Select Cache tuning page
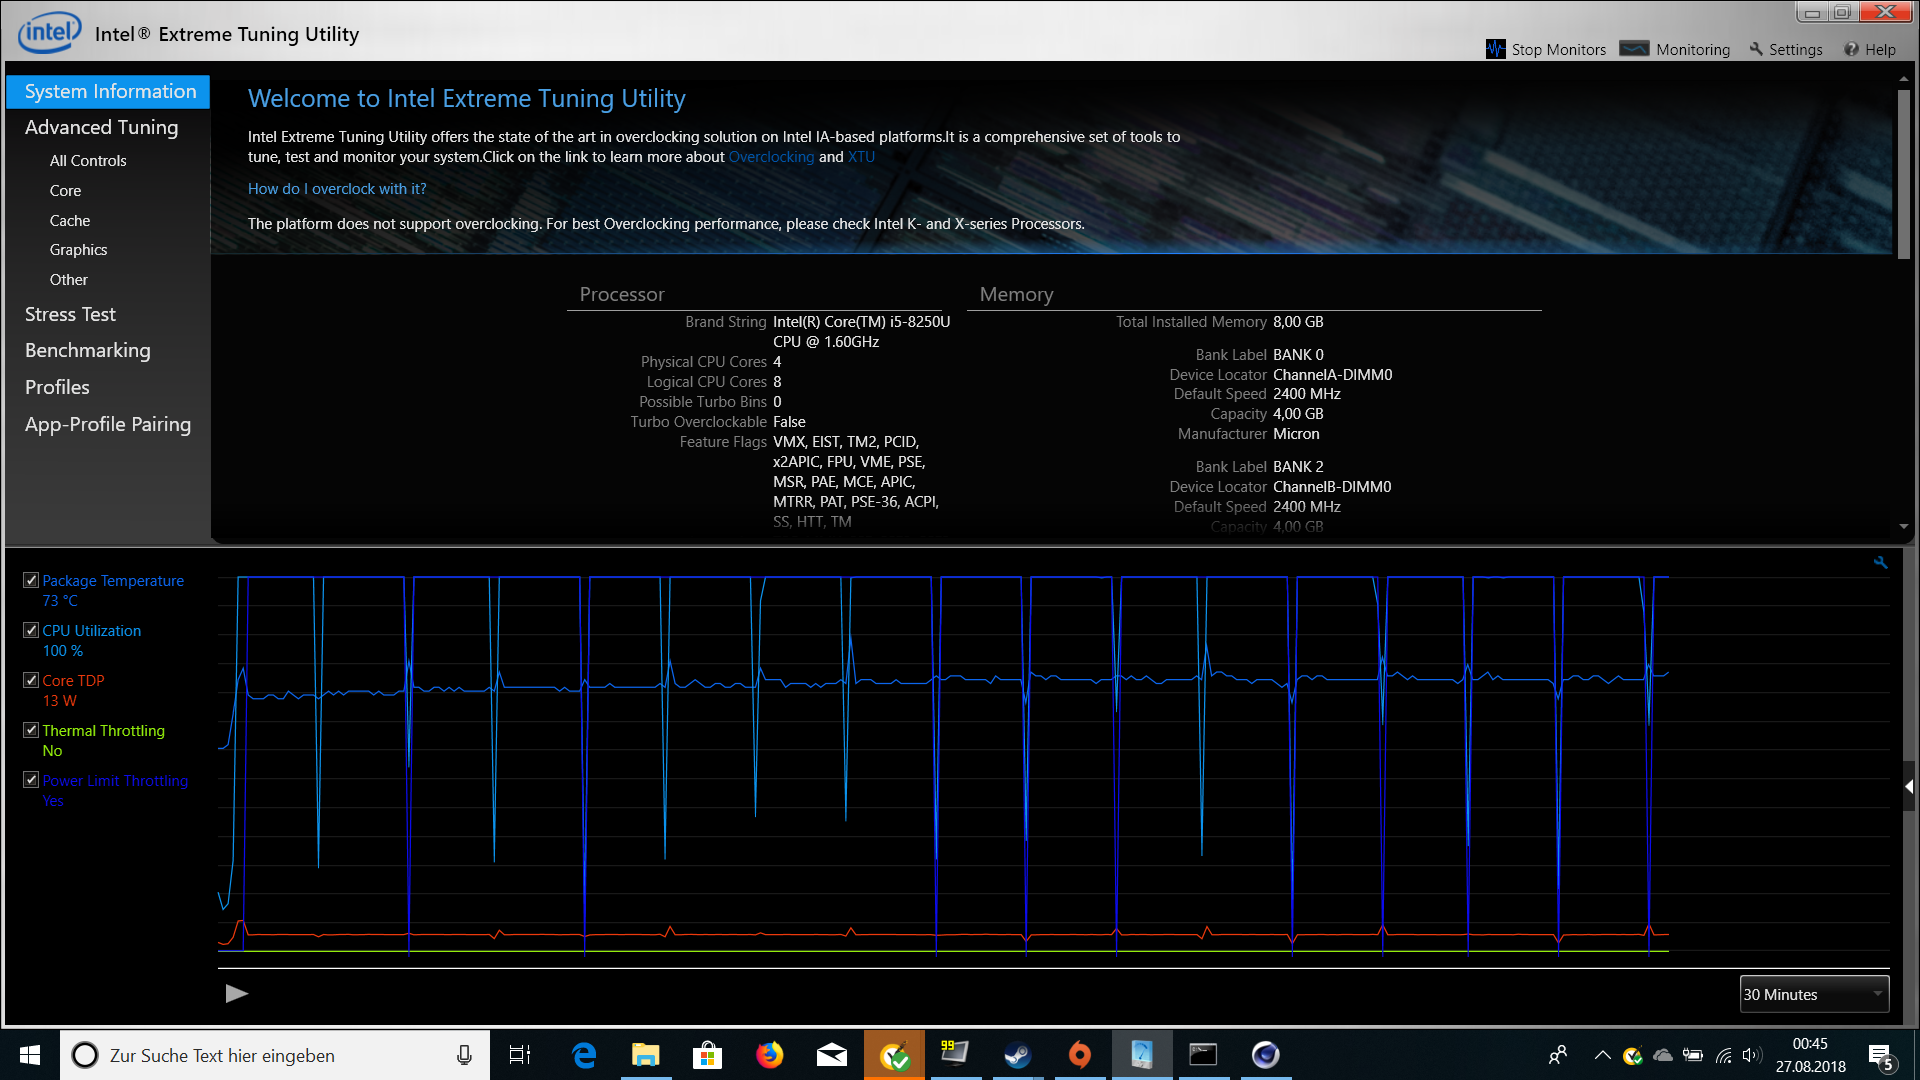This screenshot has height=1080, width=1920. coord(70,220)
